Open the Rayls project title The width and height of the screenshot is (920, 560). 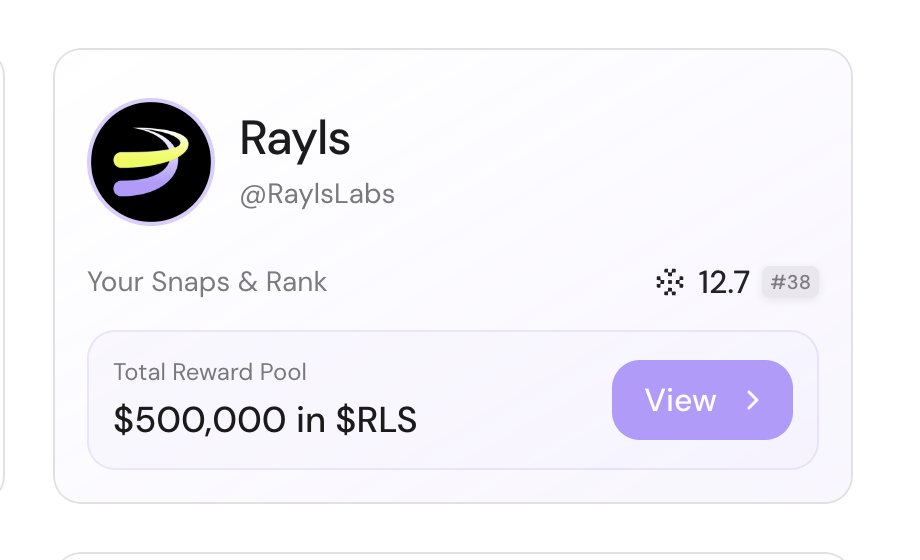point(295,138)
